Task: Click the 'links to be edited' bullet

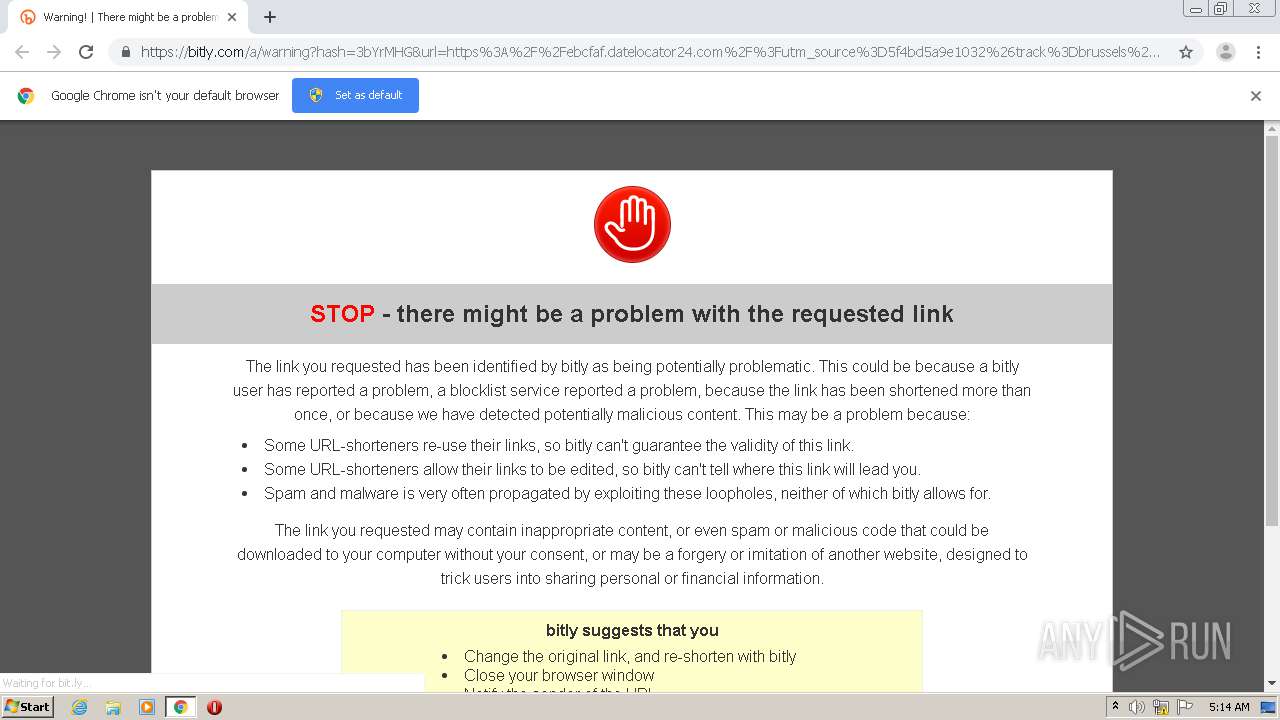Action: [592, 469]
